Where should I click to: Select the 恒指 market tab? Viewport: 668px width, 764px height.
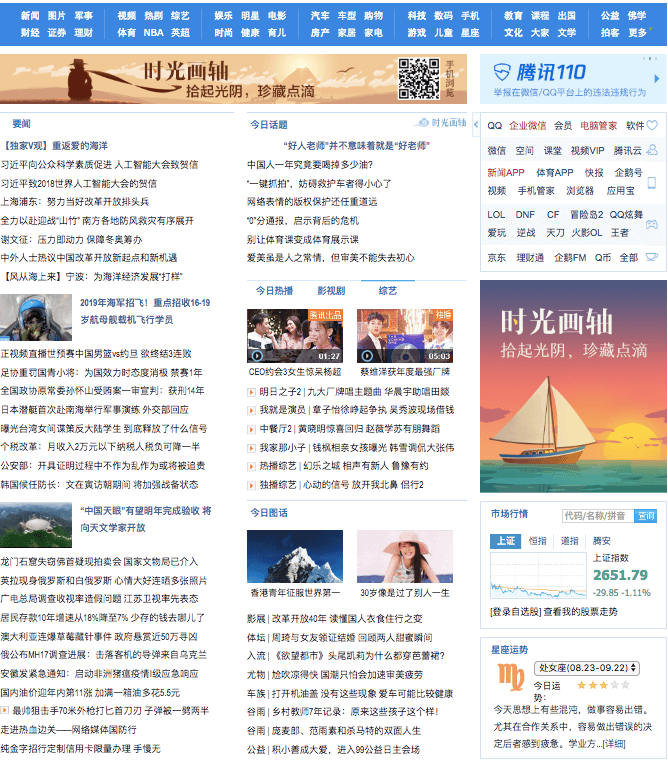click(537, 541)
